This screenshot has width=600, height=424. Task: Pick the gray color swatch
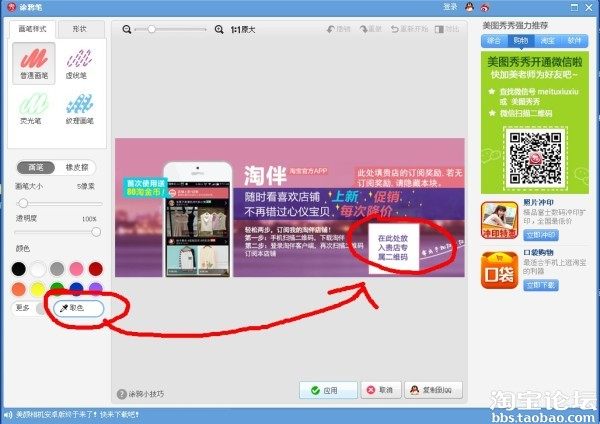57,269
